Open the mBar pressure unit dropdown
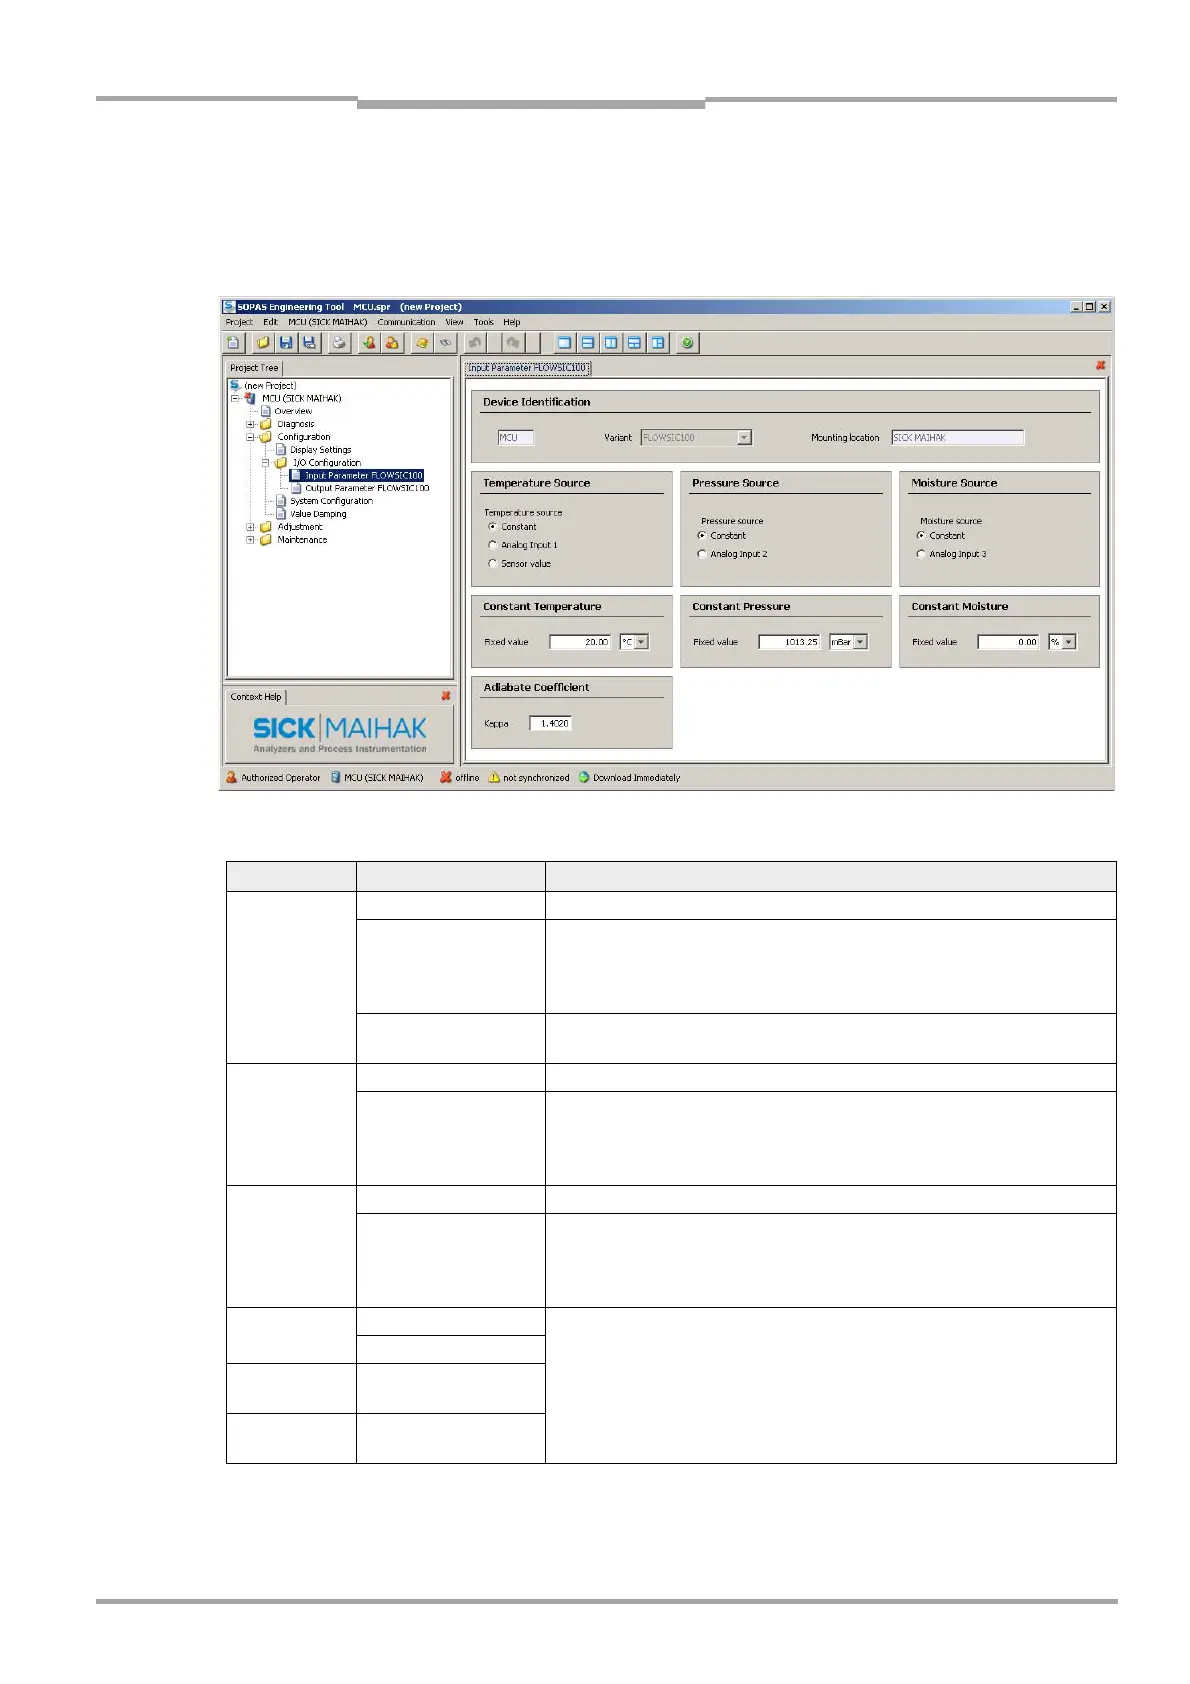This screenshot has height=1684, width=1190. coord(861,642)
